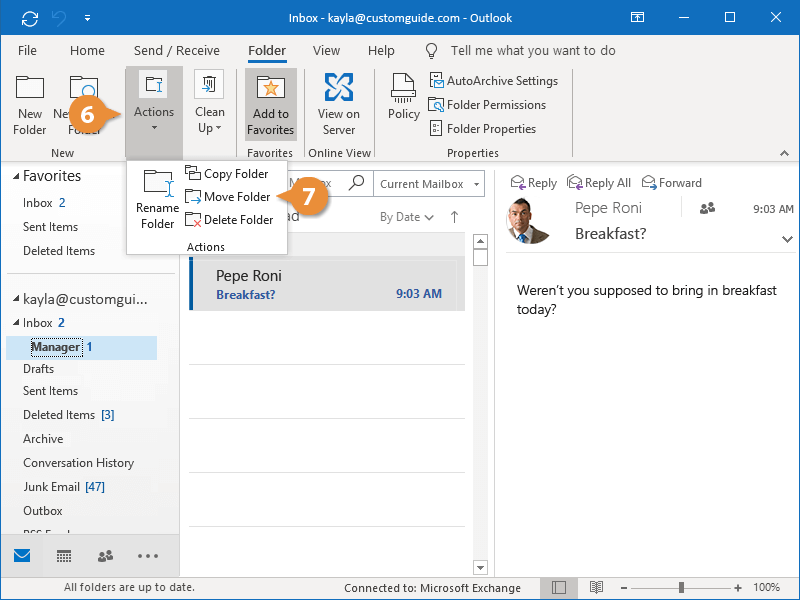Screen dimensions: 800x600
Task: Open the Current Mailbox scope dropdown
Action: [x=429, y=184]
